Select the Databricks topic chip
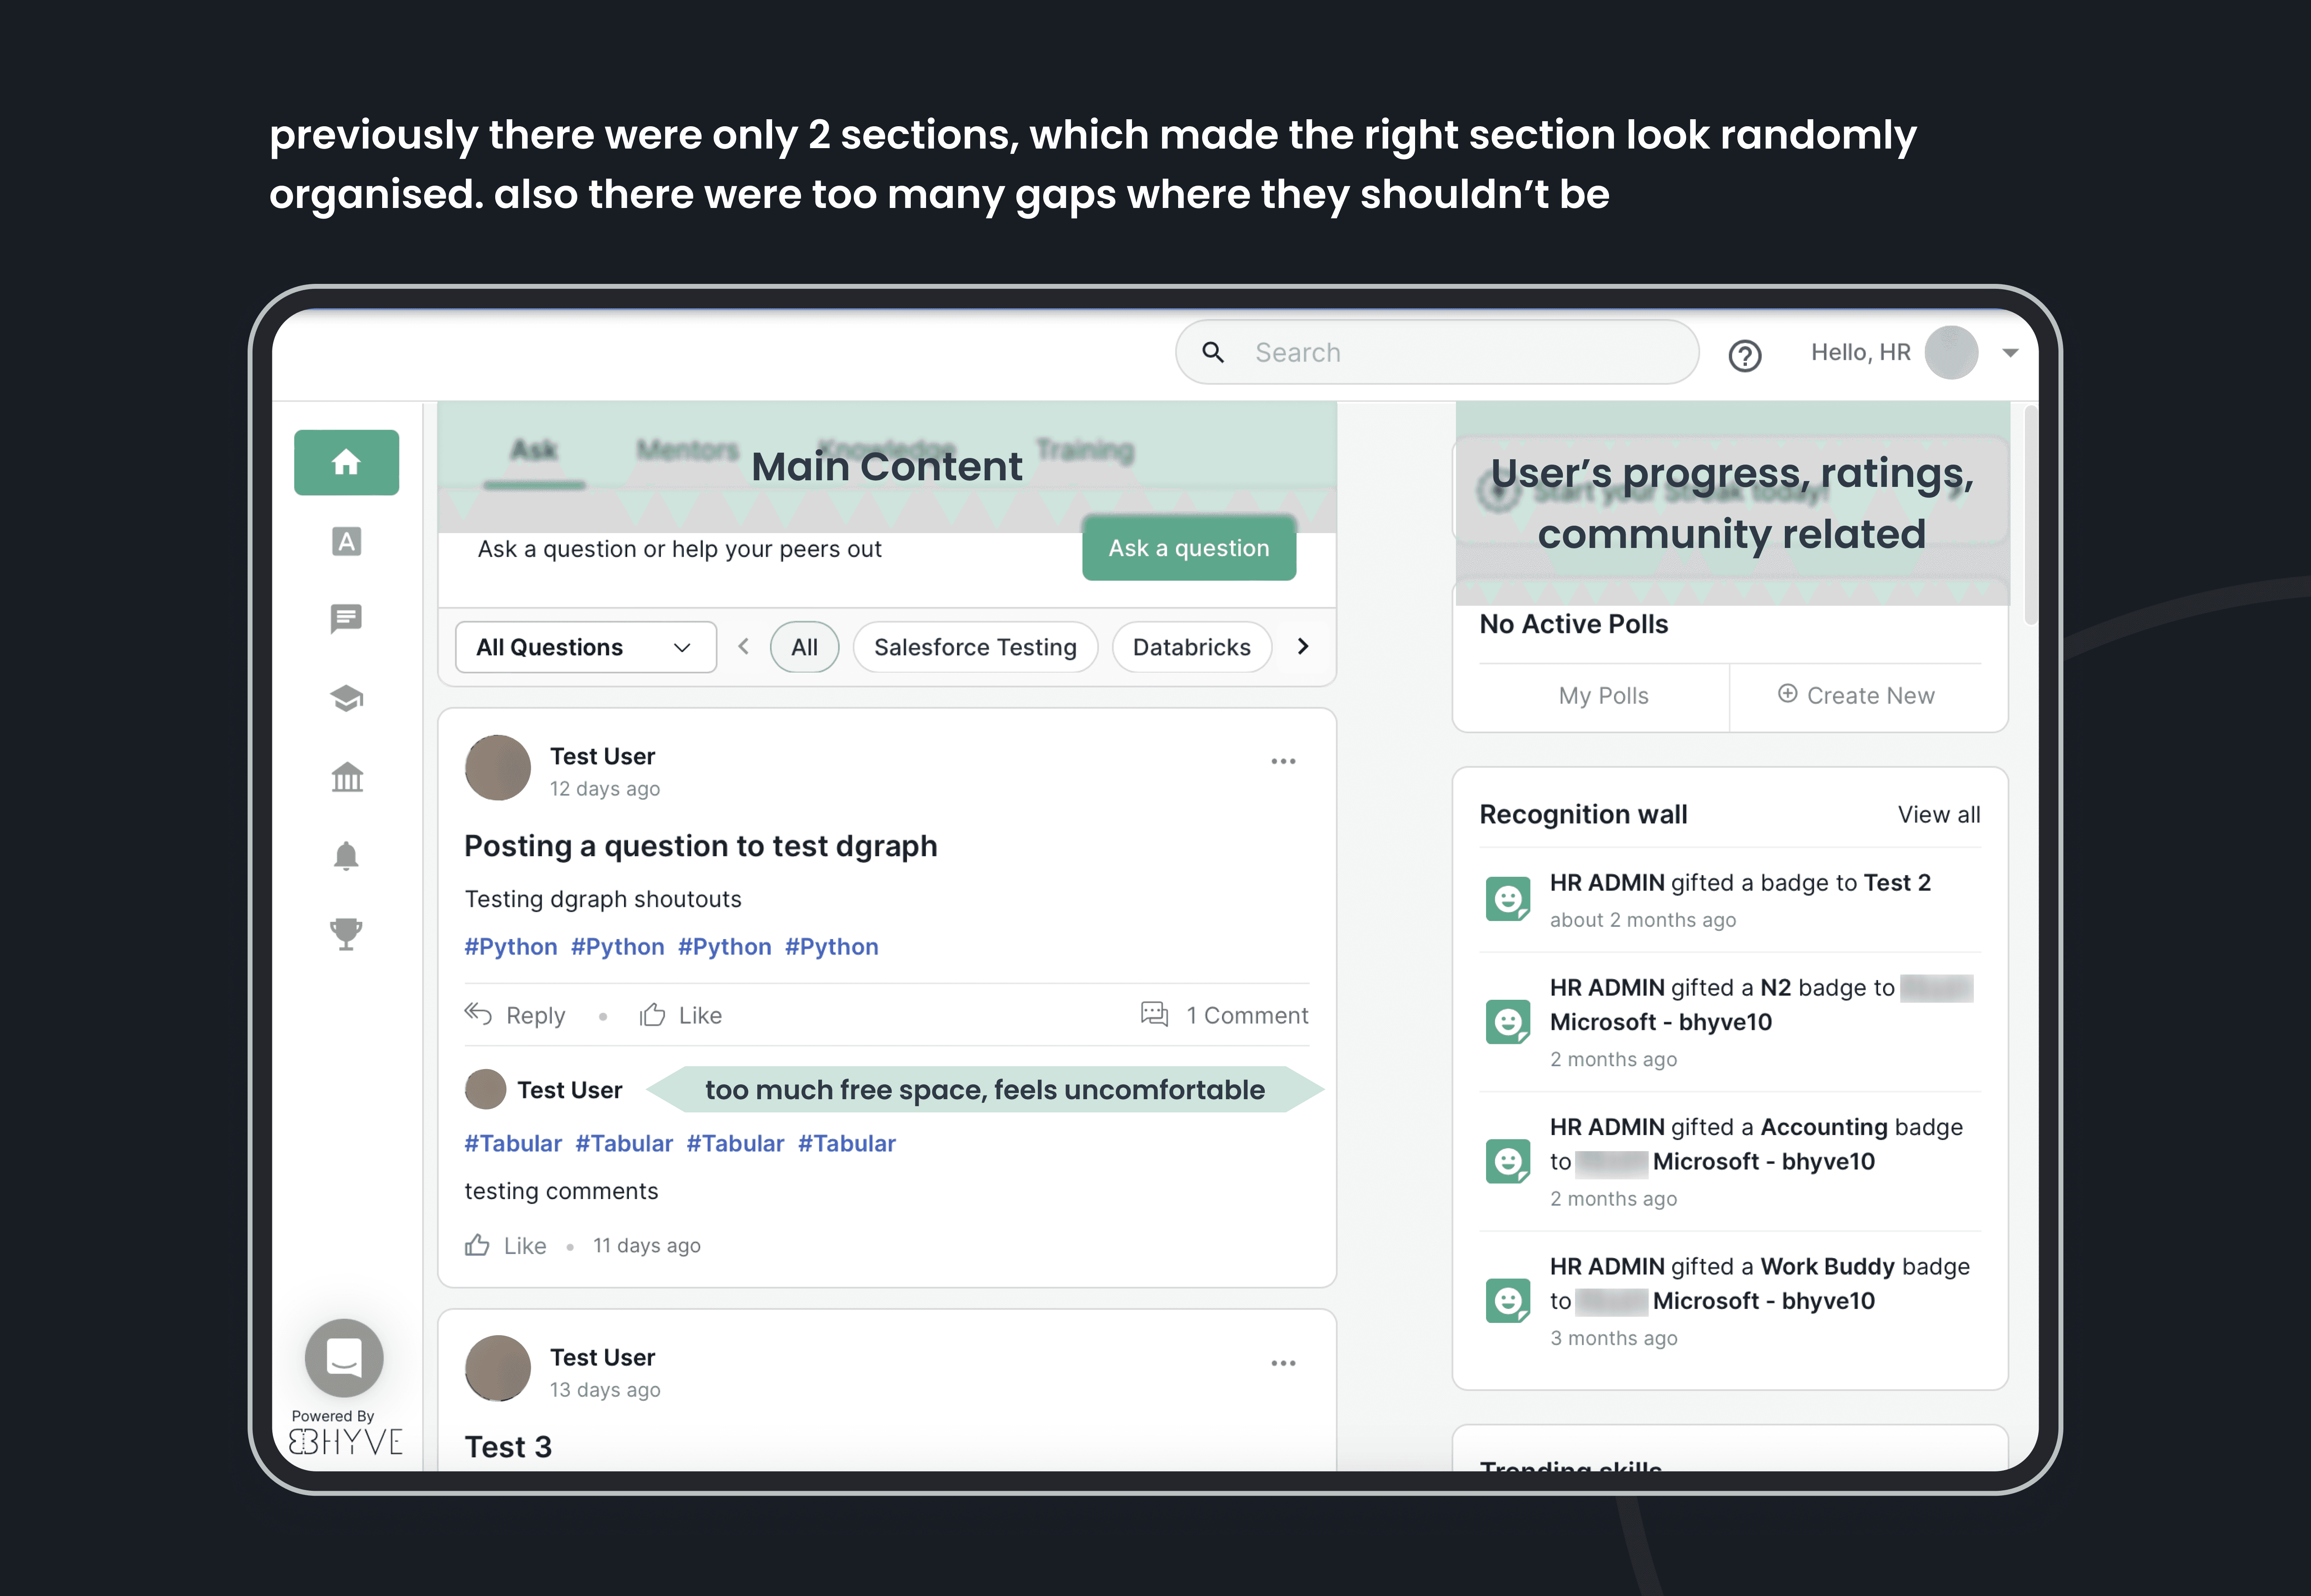2311x1596 pixels. click(x=1190, y=647)
